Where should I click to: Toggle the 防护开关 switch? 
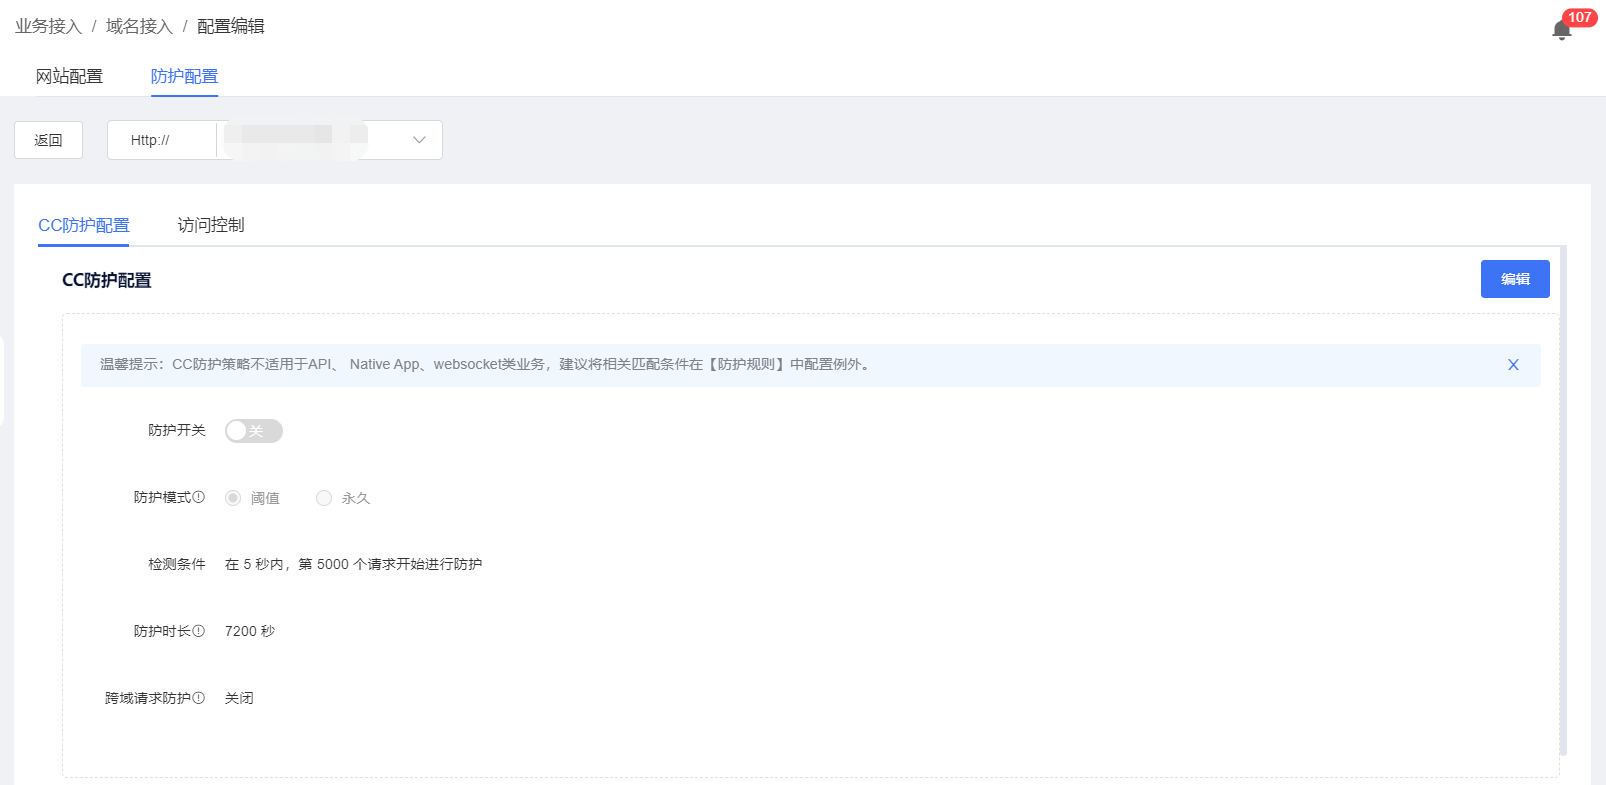(254, 431)
